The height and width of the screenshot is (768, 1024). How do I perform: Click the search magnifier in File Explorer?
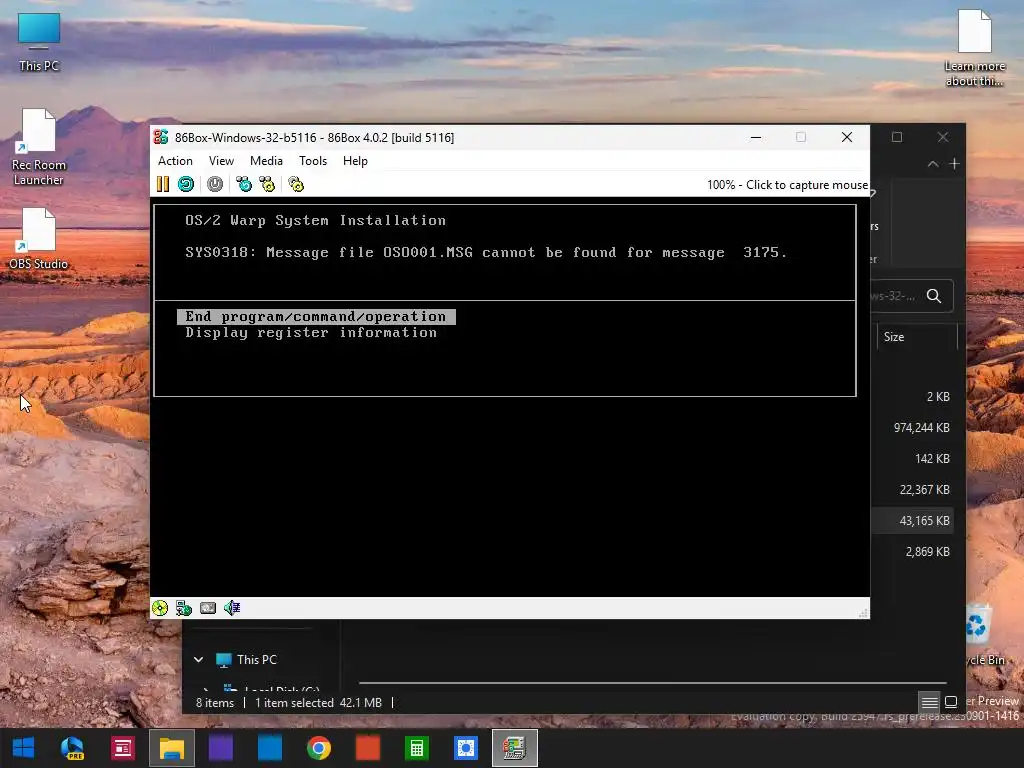pos(934,296)
